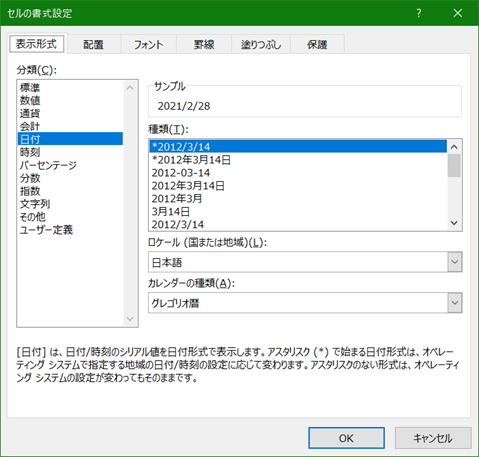Click down arrow of 種類 list scrollbar
The width and height of the screenshot is (479, 457).
[454, 223]
